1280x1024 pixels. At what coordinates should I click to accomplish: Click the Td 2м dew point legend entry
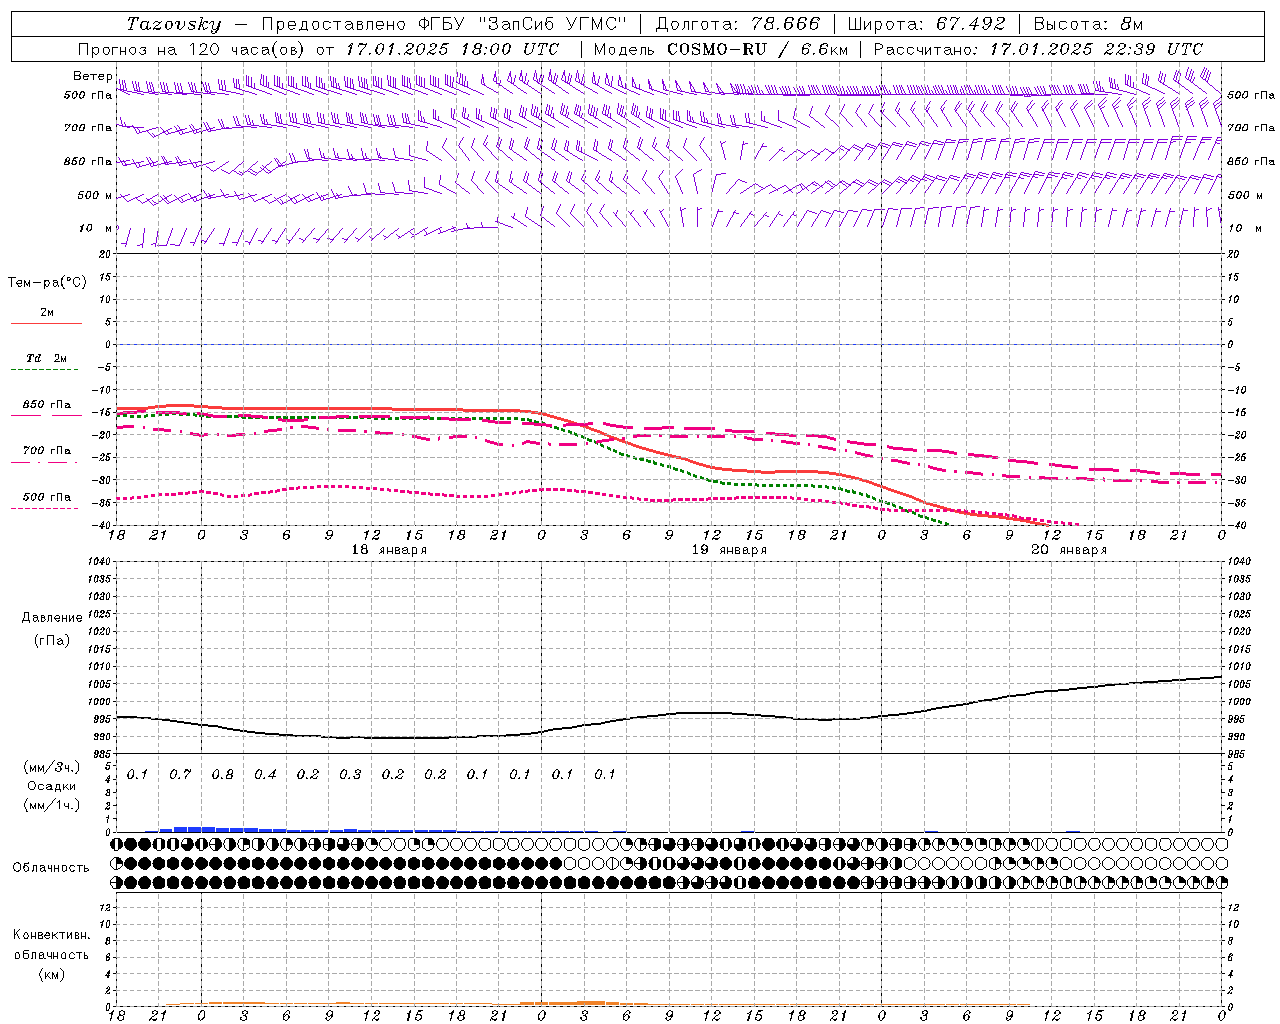tap(47, 358)
